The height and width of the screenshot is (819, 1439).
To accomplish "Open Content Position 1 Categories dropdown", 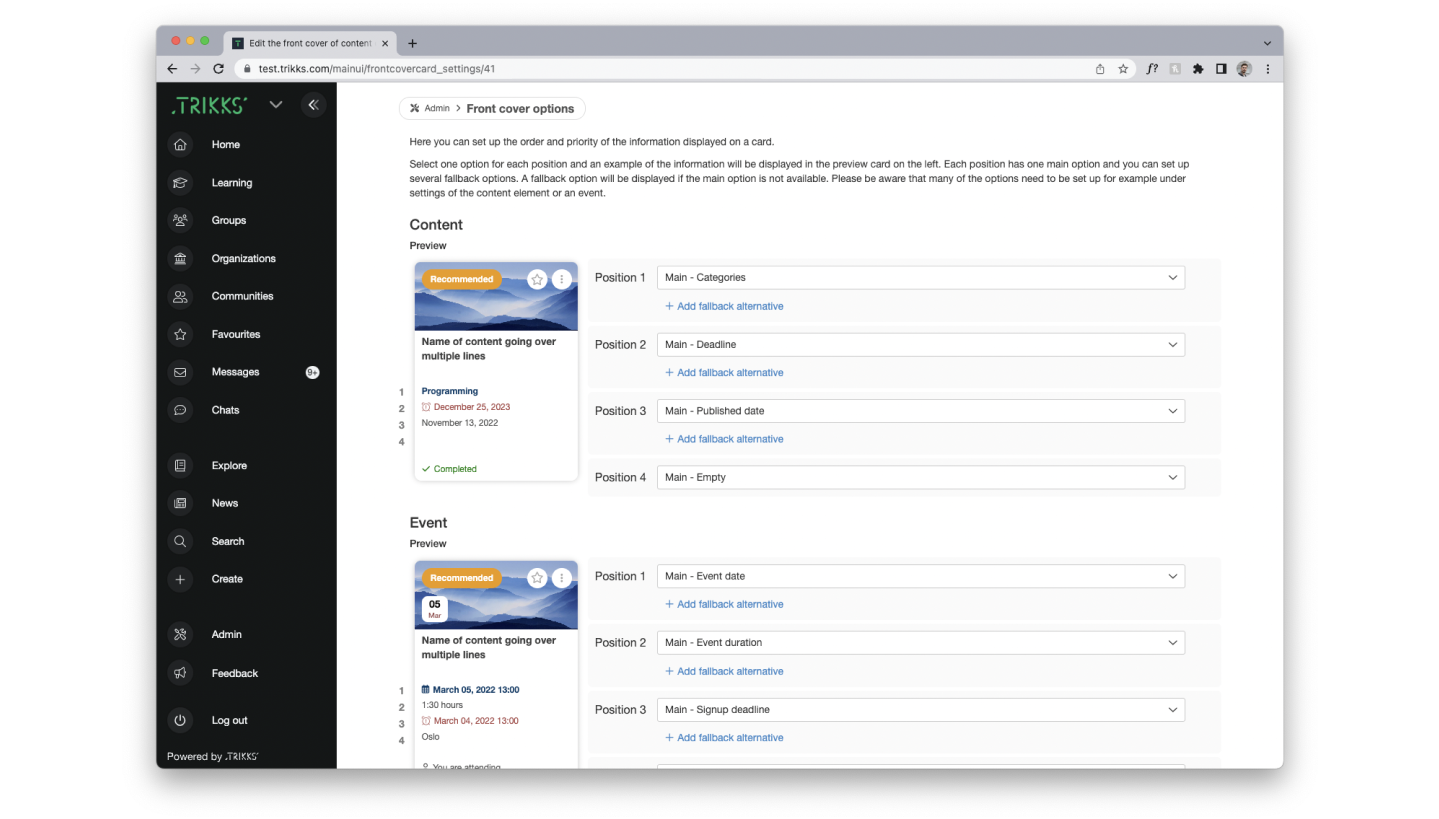I will [x=920, y=278].
